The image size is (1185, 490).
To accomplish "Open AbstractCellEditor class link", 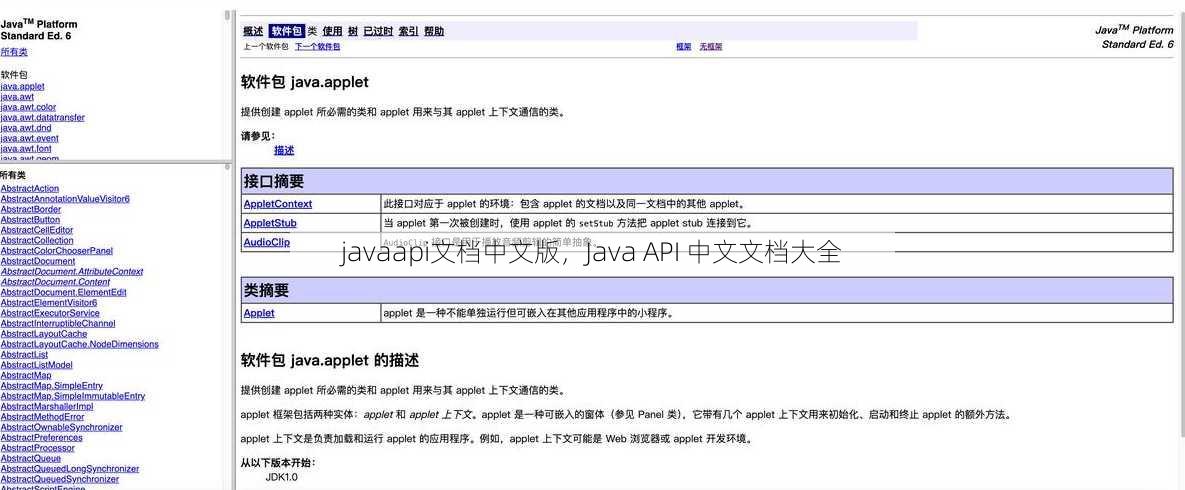I will pos(37,230).
